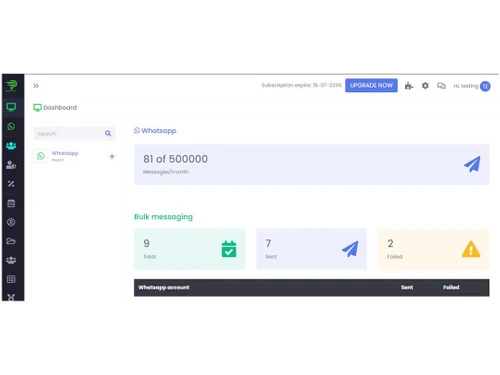Screen dimensions: 500x375
Task: Open the Dashboard monitor icon in sidebar
Action: coord(11,107)
